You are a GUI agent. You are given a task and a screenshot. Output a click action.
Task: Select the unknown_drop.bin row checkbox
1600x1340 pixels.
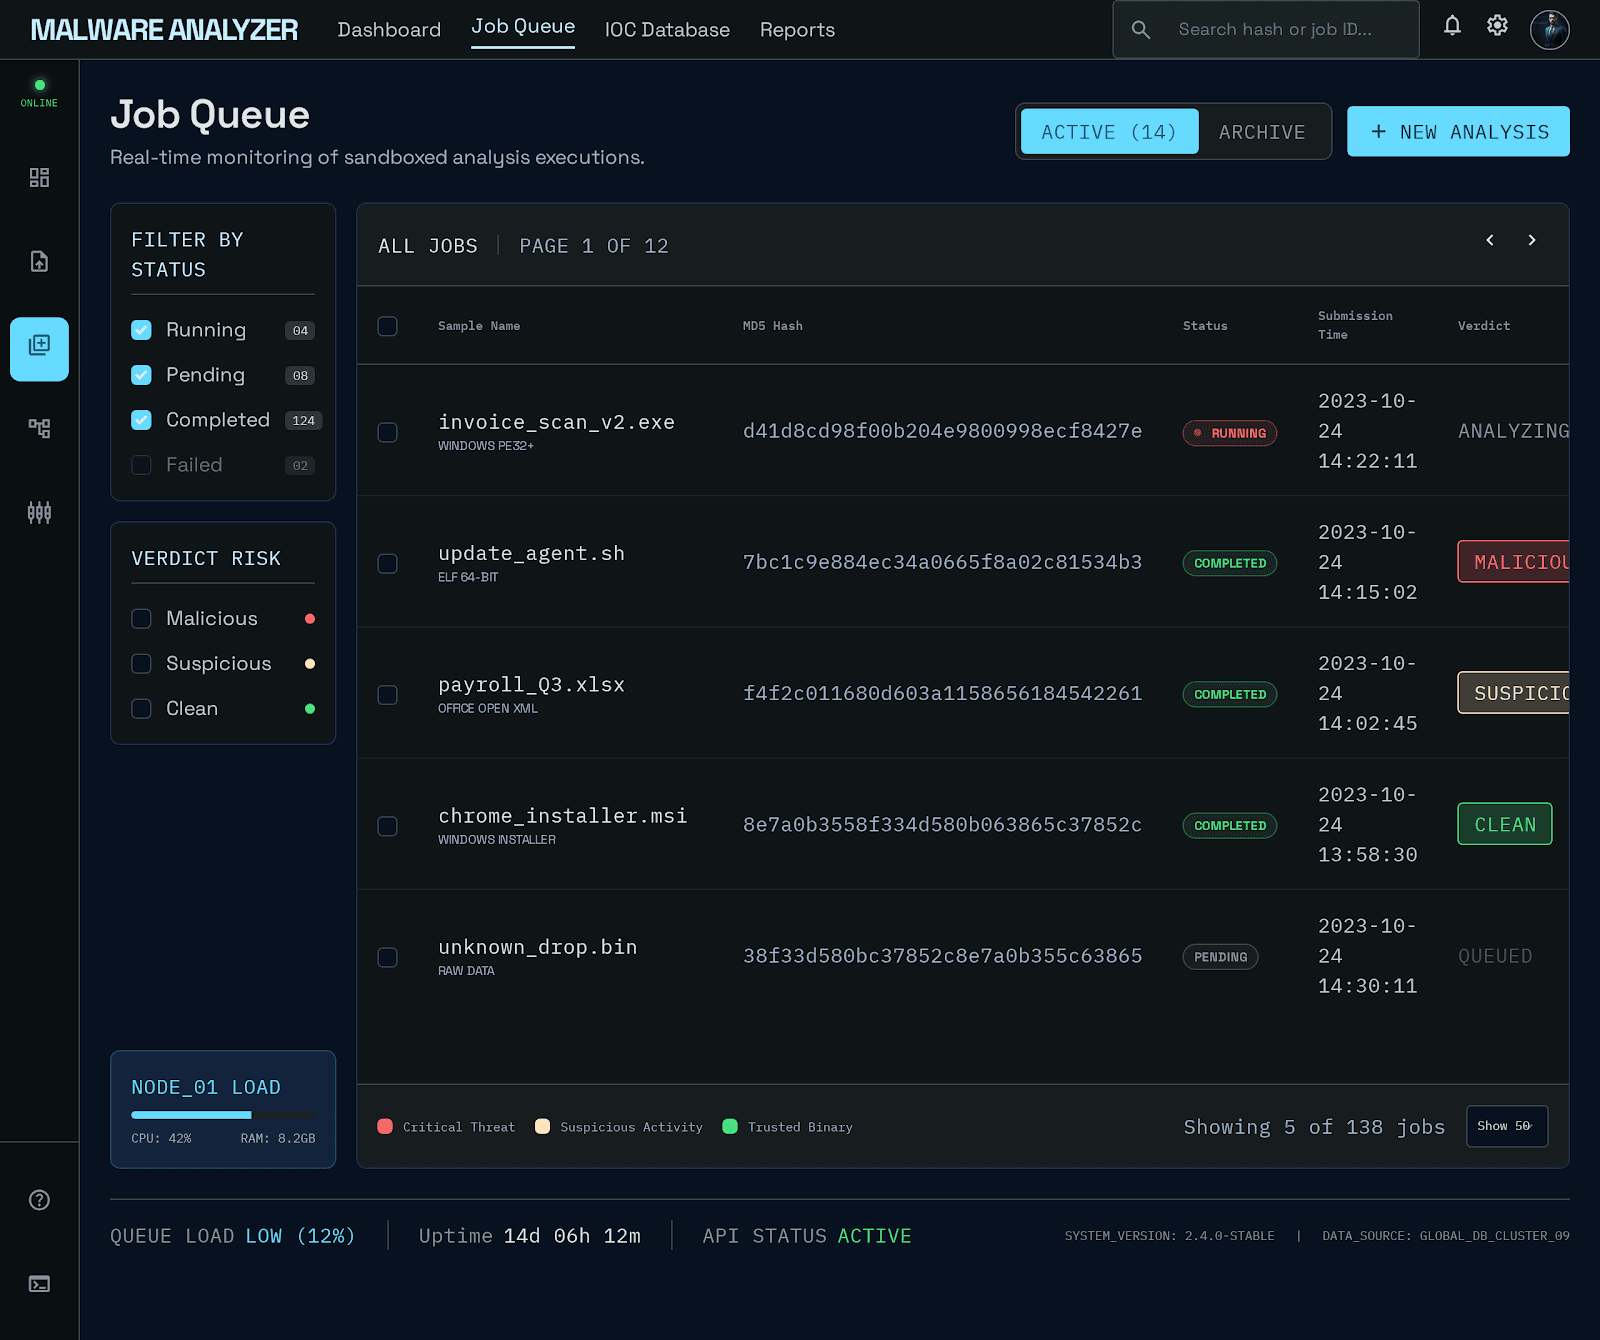pyautogui.click(x=388, y=957)
